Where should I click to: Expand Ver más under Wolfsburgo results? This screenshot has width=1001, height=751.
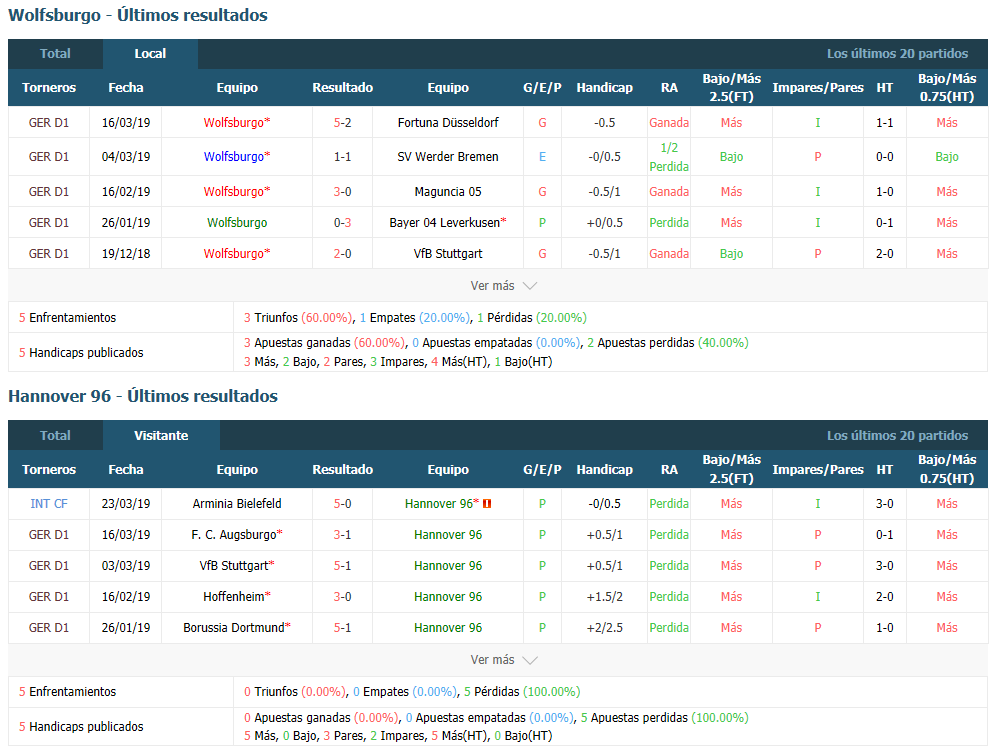[x=503, y=285]
